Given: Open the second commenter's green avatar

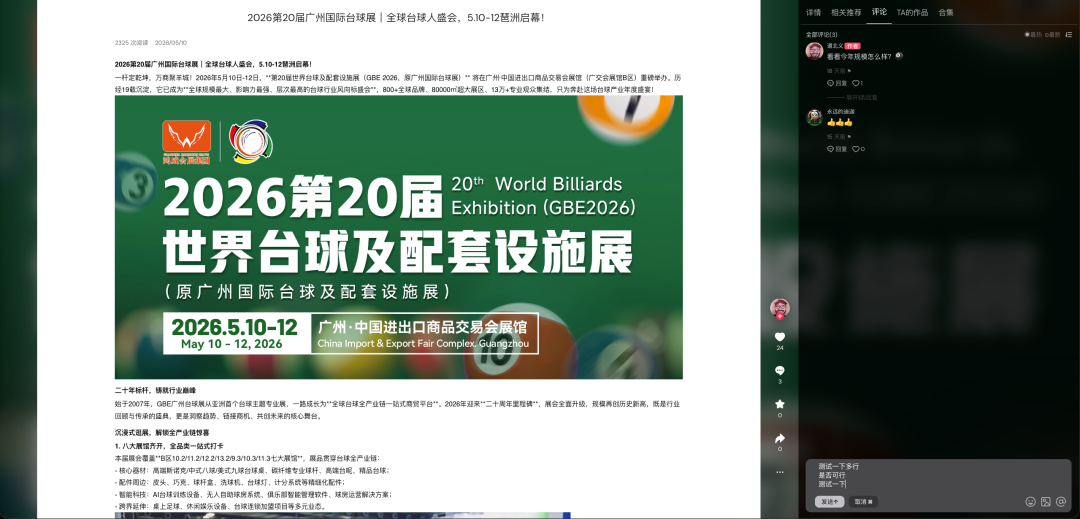Looking at the screenshot, I should [814, 116].
